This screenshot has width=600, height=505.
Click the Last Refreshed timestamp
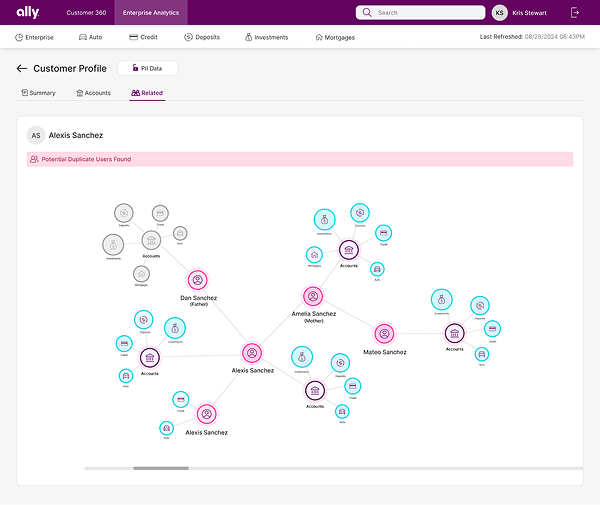tap(532, 37)
